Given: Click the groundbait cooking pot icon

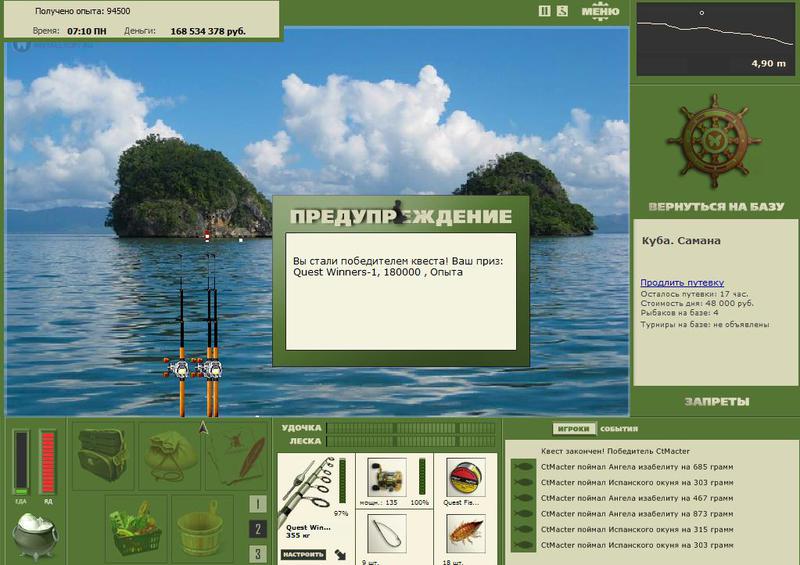Looking at the screenshot, I should pos(35,535).
